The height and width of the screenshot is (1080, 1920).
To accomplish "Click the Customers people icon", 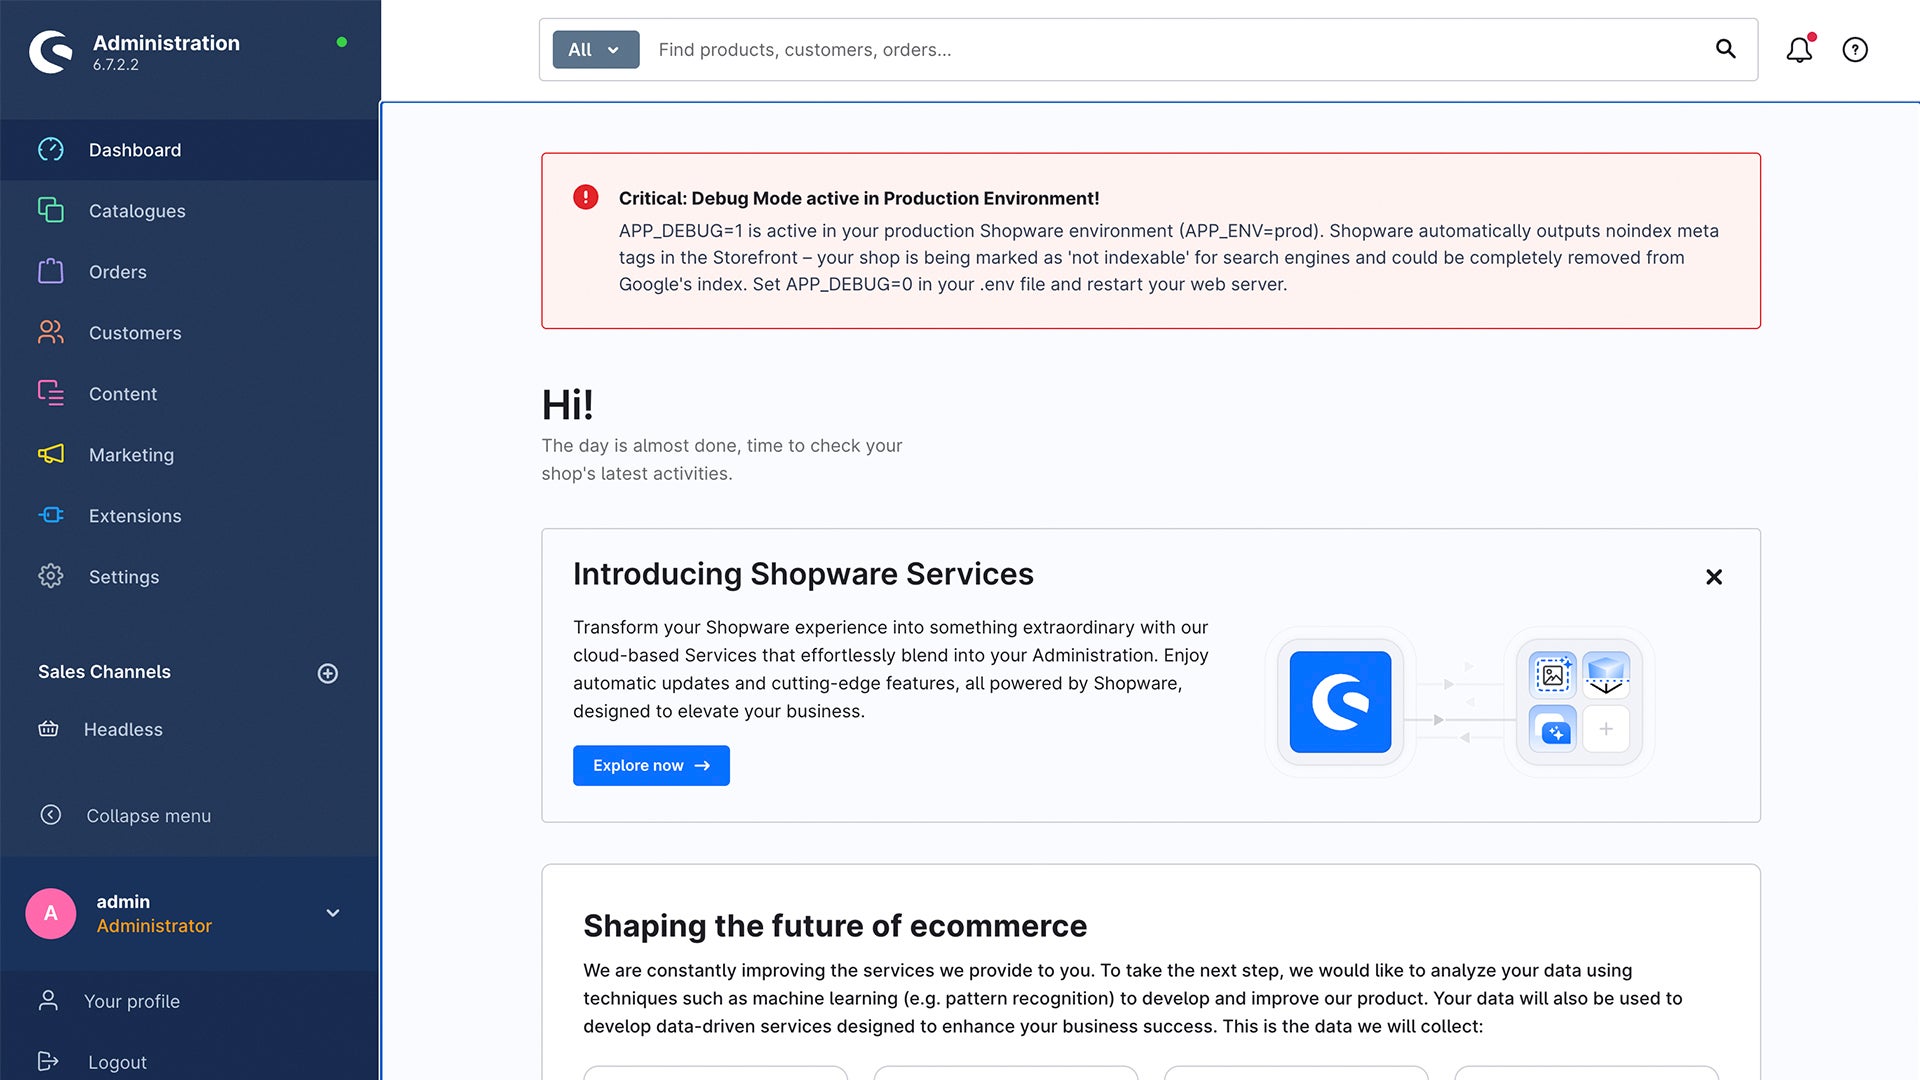I will click(x=51, y=332).
